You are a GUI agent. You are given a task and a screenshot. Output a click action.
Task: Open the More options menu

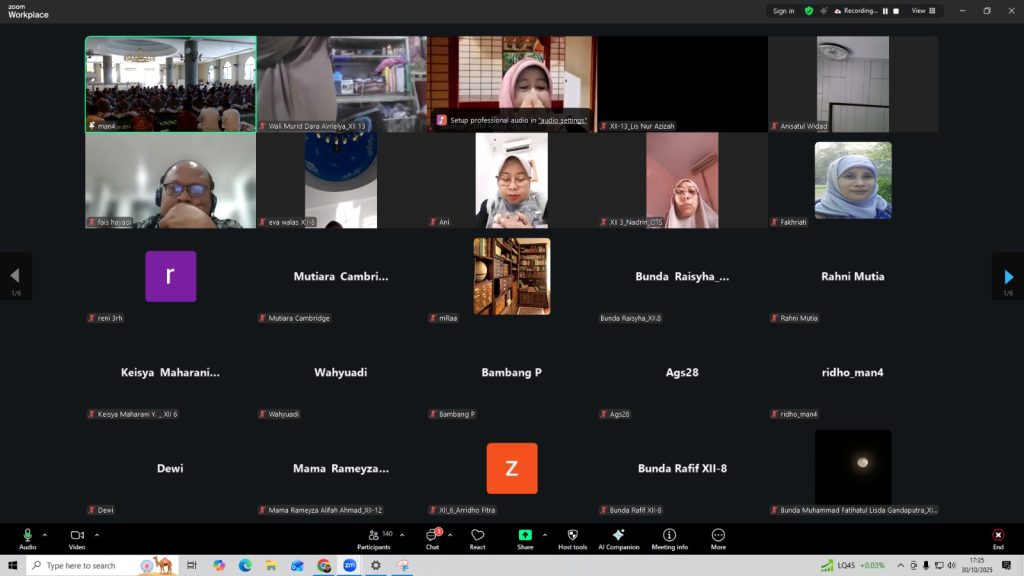tap(718, 538)
